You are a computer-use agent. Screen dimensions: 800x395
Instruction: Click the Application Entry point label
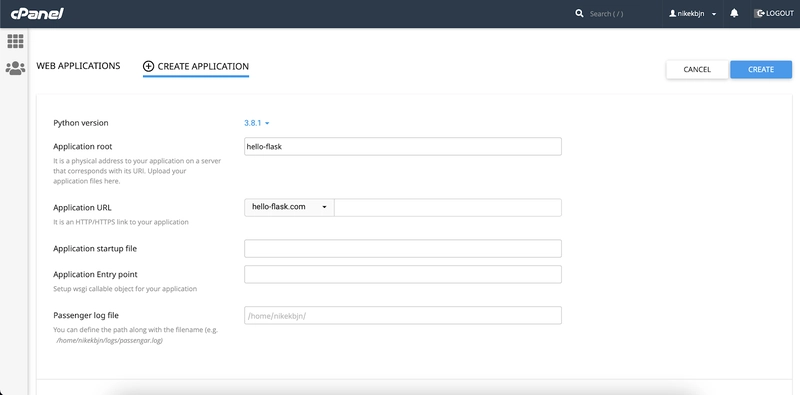click(95, 274)
